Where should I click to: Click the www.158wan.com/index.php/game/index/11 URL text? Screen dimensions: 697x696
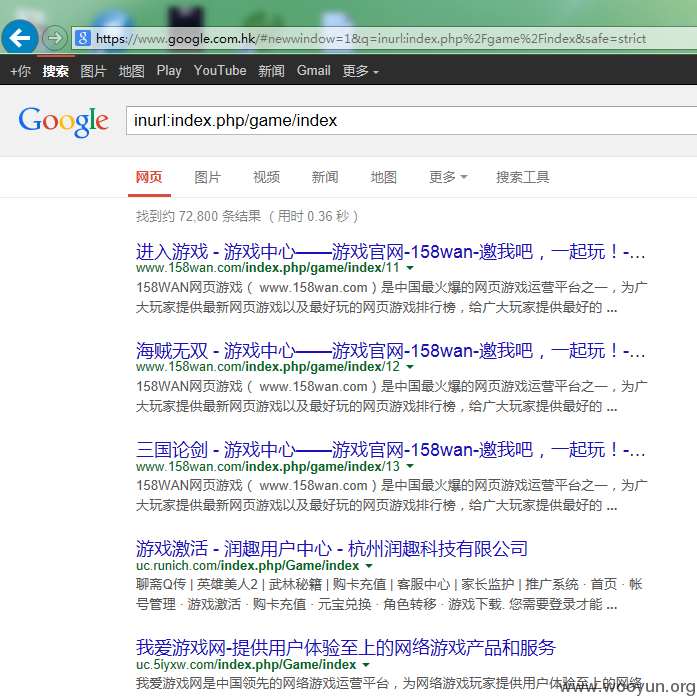tap(268, 268)
